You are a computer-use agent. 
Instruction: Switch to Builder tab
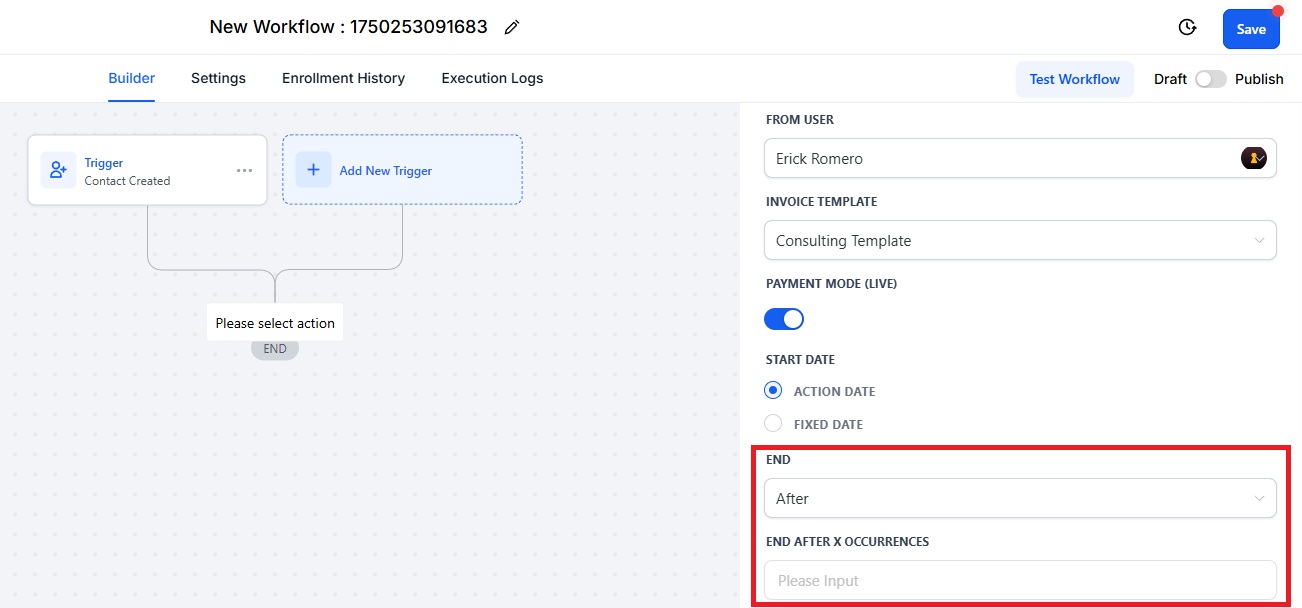pos(132,78)
